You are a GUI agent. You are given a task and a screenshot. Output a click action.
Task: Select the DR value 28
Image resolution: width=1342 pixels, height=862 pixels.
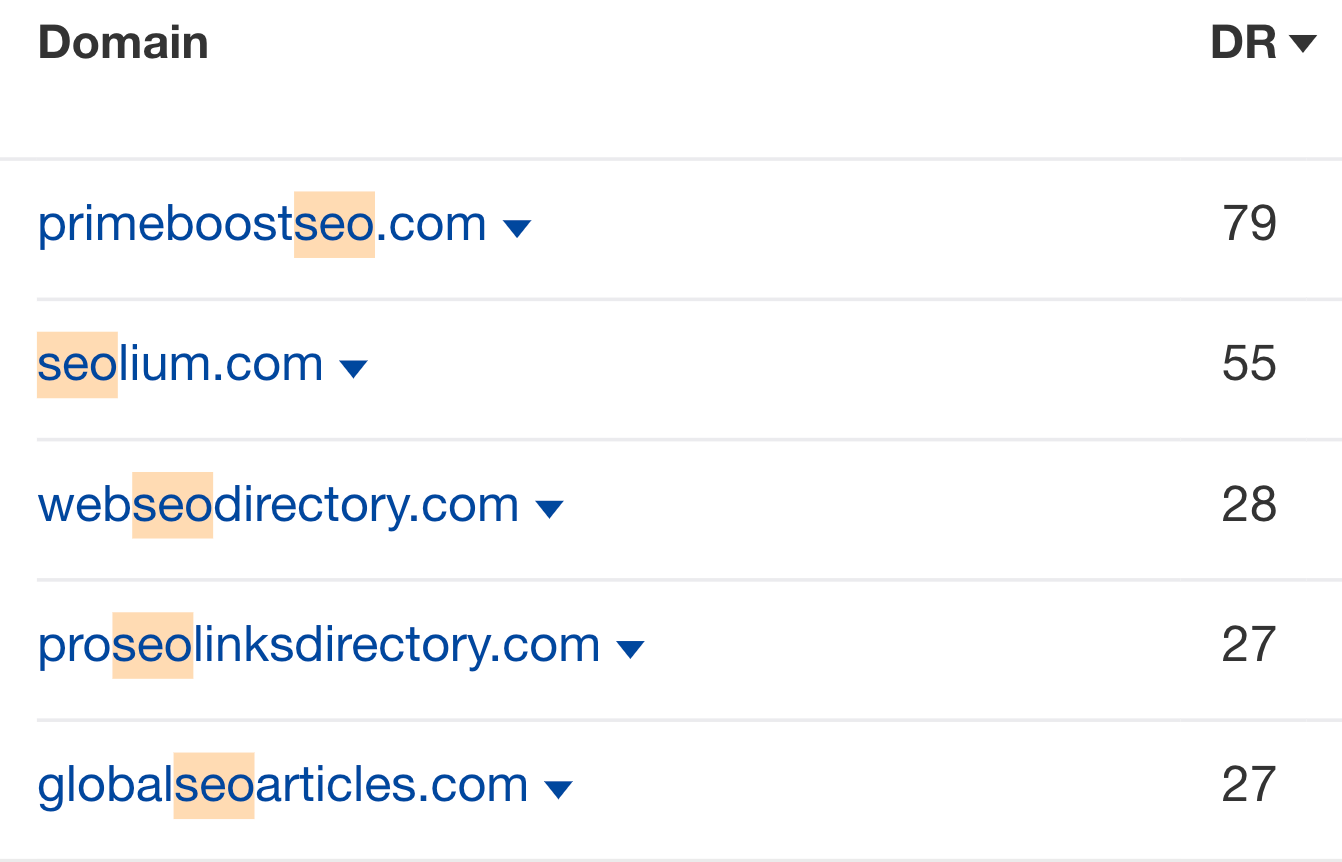point(1249,505)
